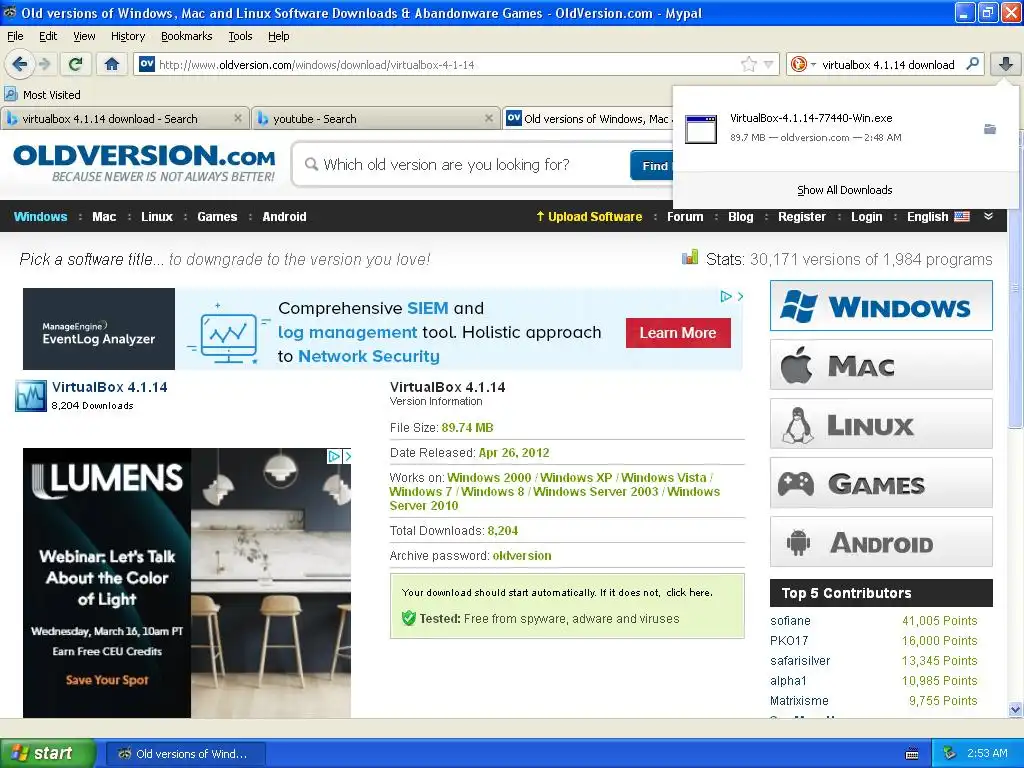1024x768 pixels.
Task: Open the Tools menu
Action: [x=240, y=36]
